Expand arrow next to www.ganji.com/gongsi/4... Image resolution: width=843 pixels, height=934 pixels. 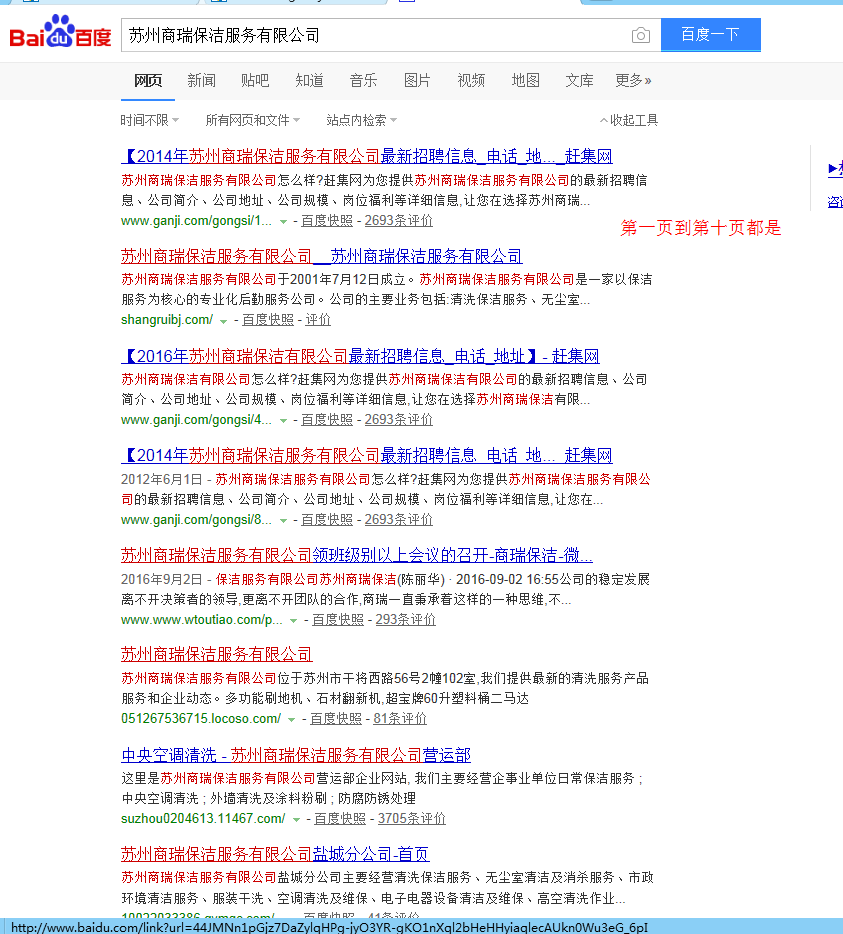tap(284, 421)
